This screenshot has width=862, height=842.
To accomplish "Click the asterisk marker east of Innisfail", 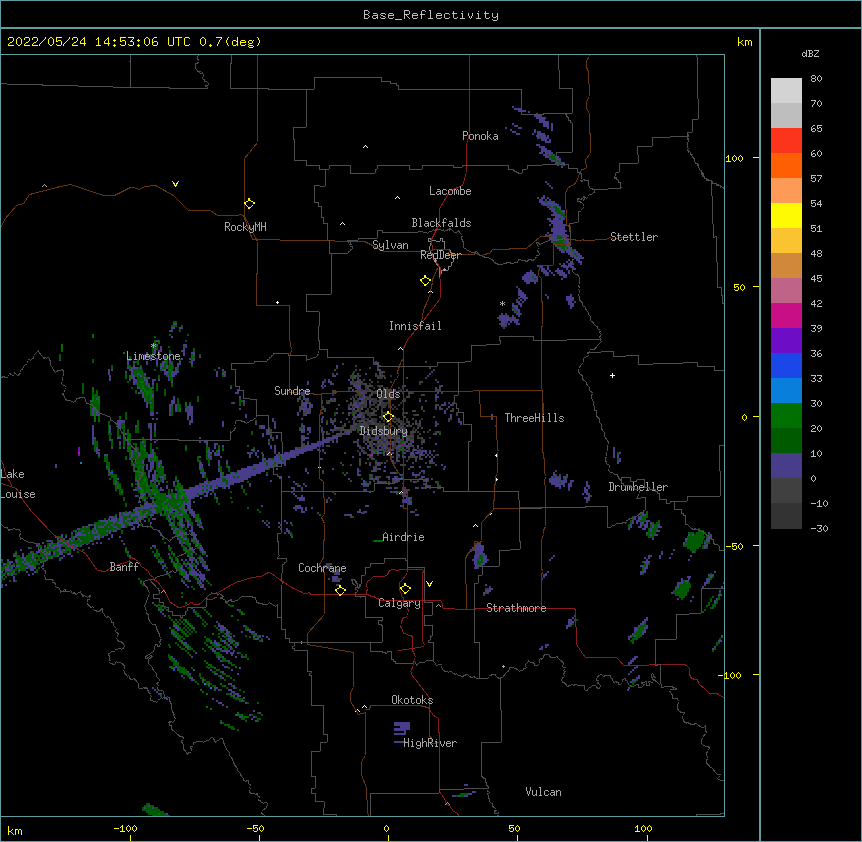I will click(x=502, y=304).
